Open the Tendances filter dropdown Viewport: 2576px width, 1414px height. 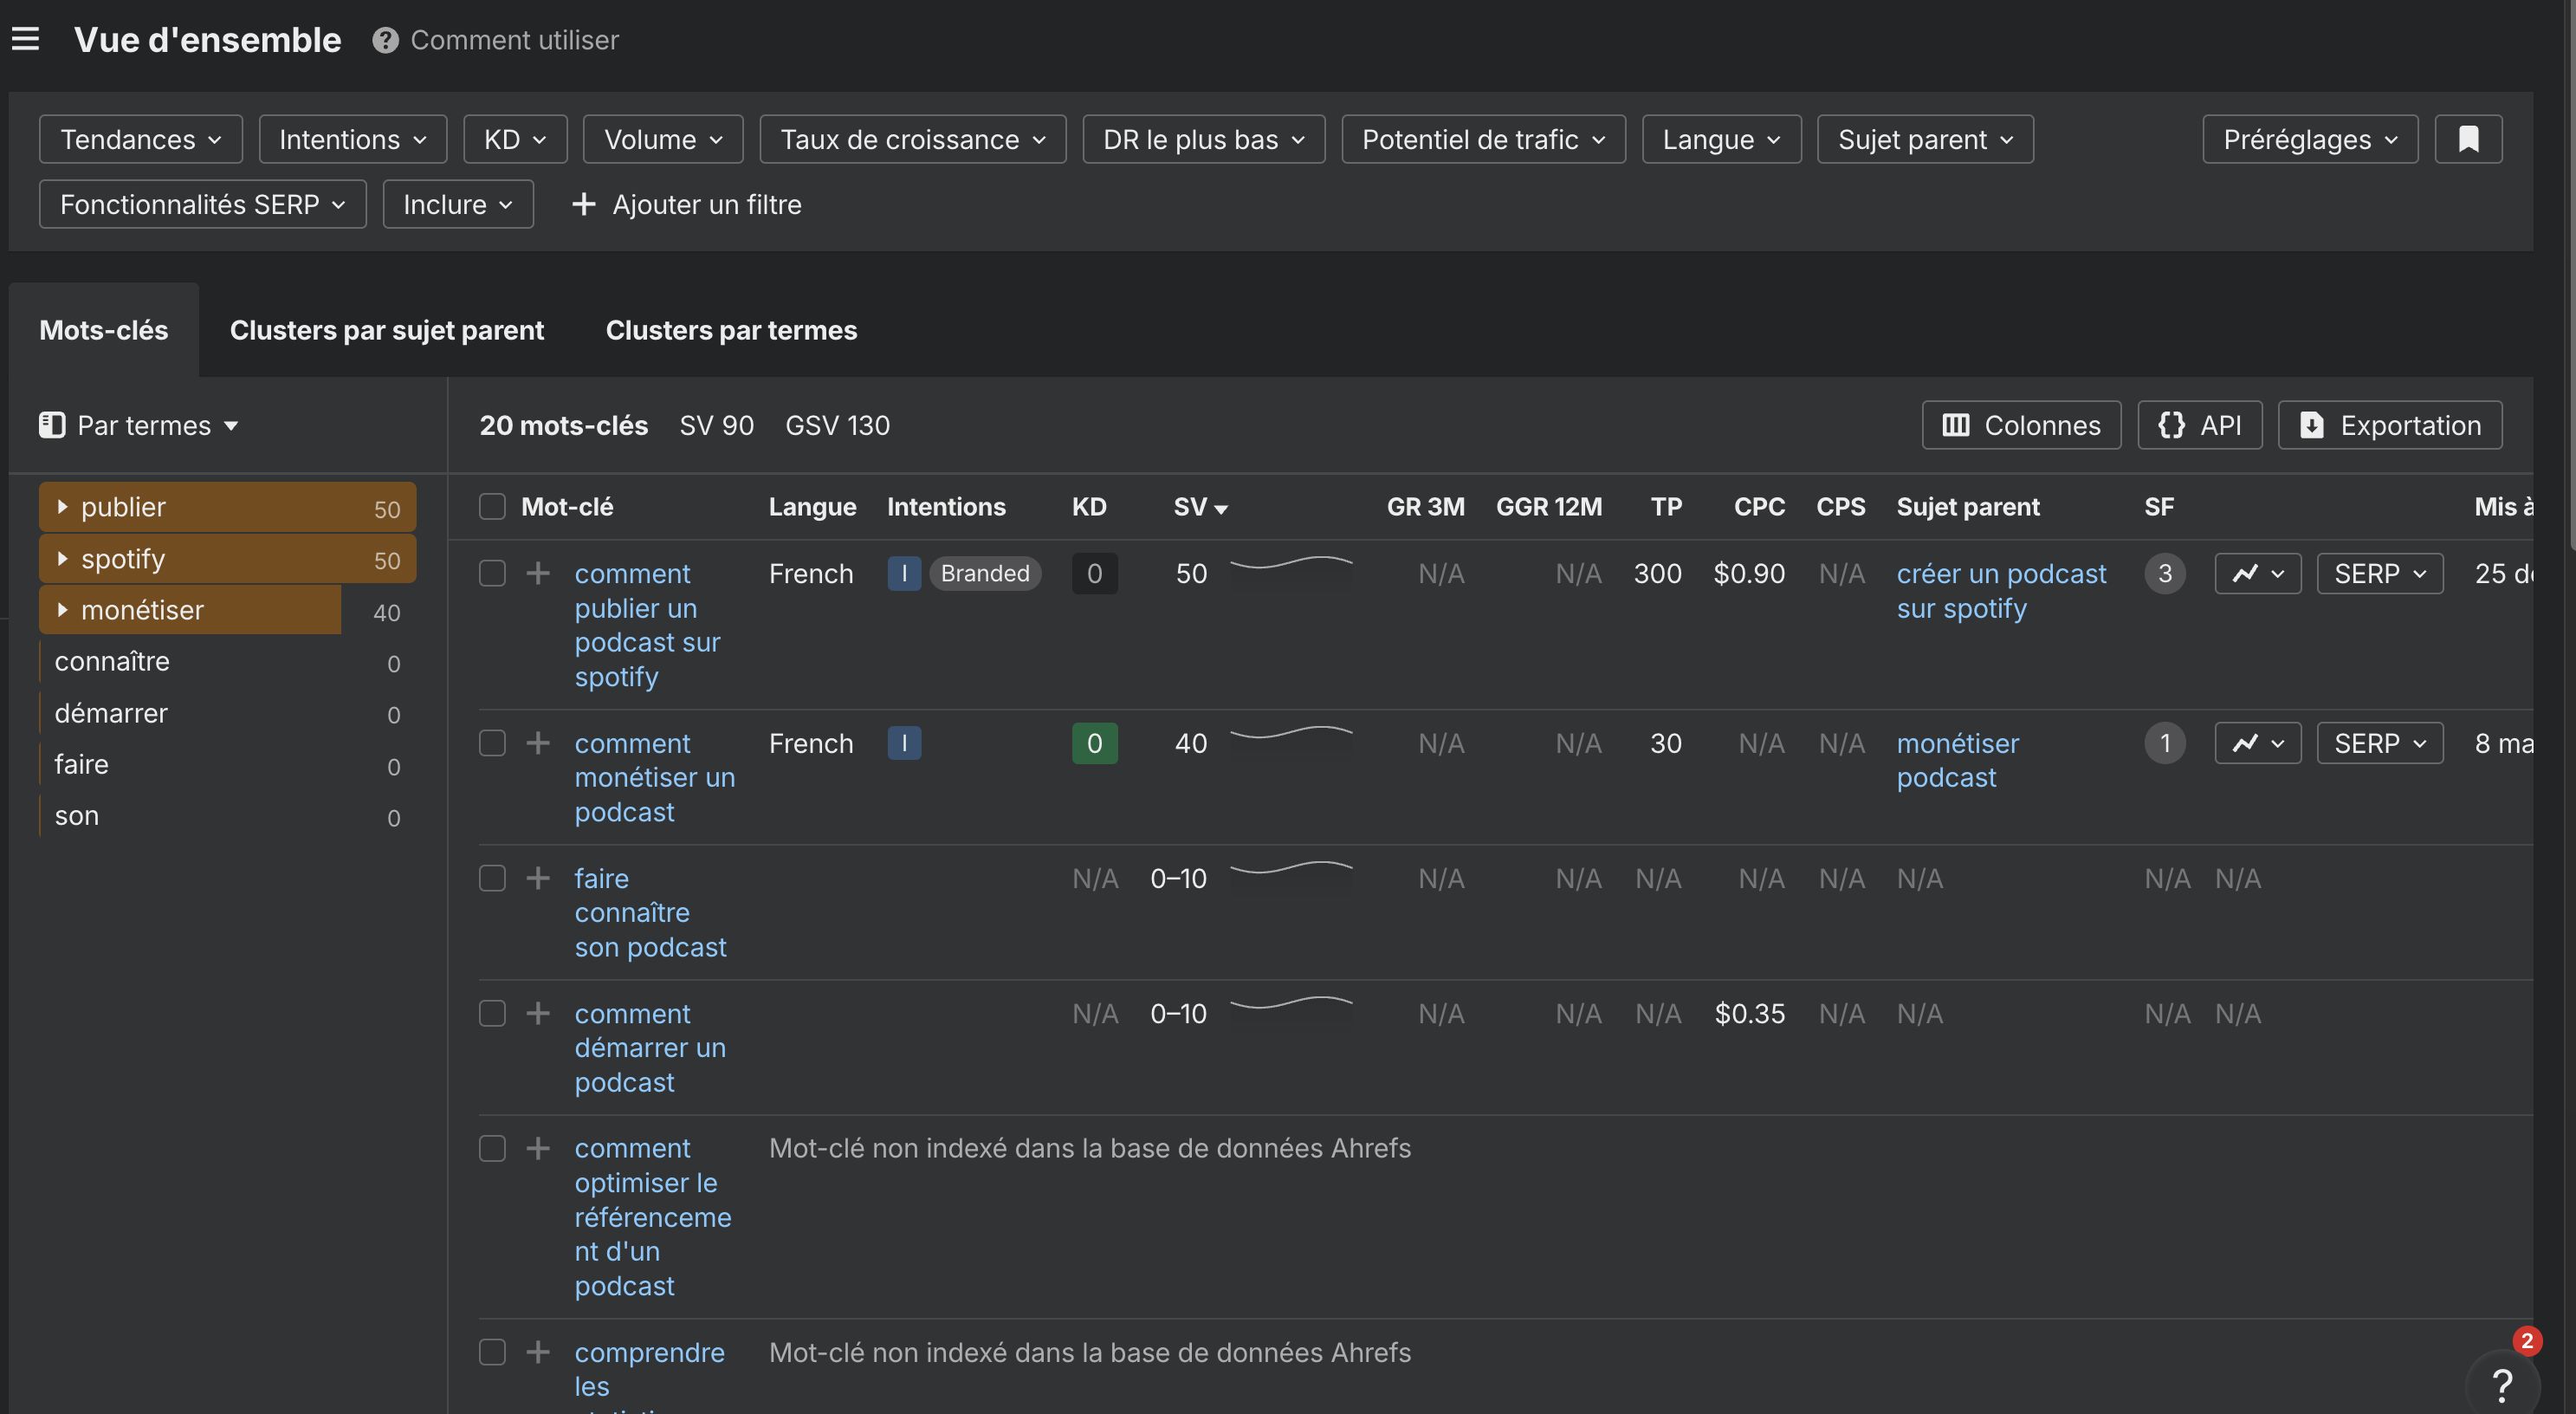pyautogui.click(x=139, y=139)
